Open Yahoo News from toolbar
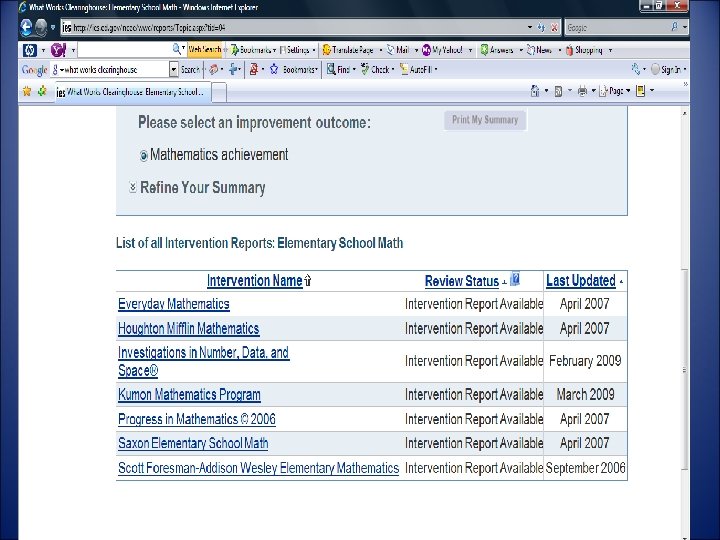 coord(539,50)
